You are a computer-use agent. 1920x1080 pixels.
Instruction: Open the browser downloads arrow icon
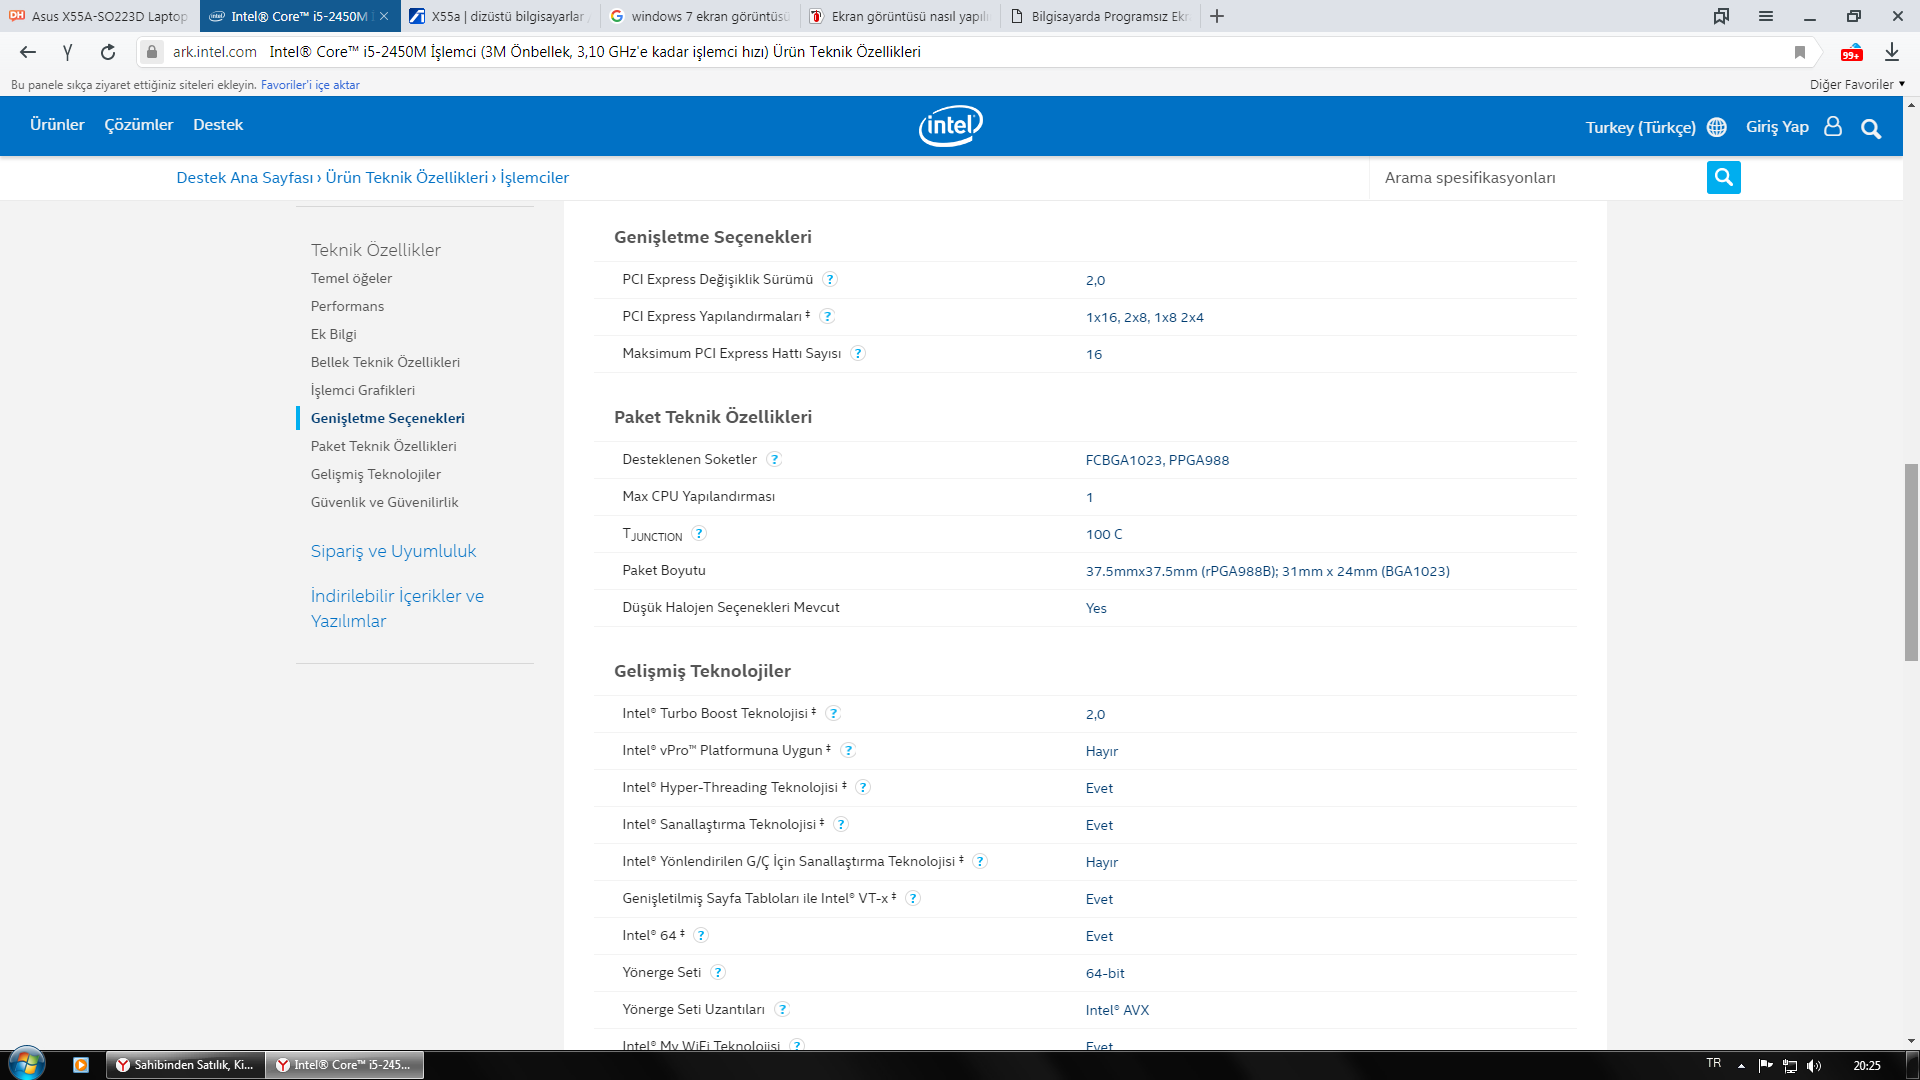coord(1892,52)
